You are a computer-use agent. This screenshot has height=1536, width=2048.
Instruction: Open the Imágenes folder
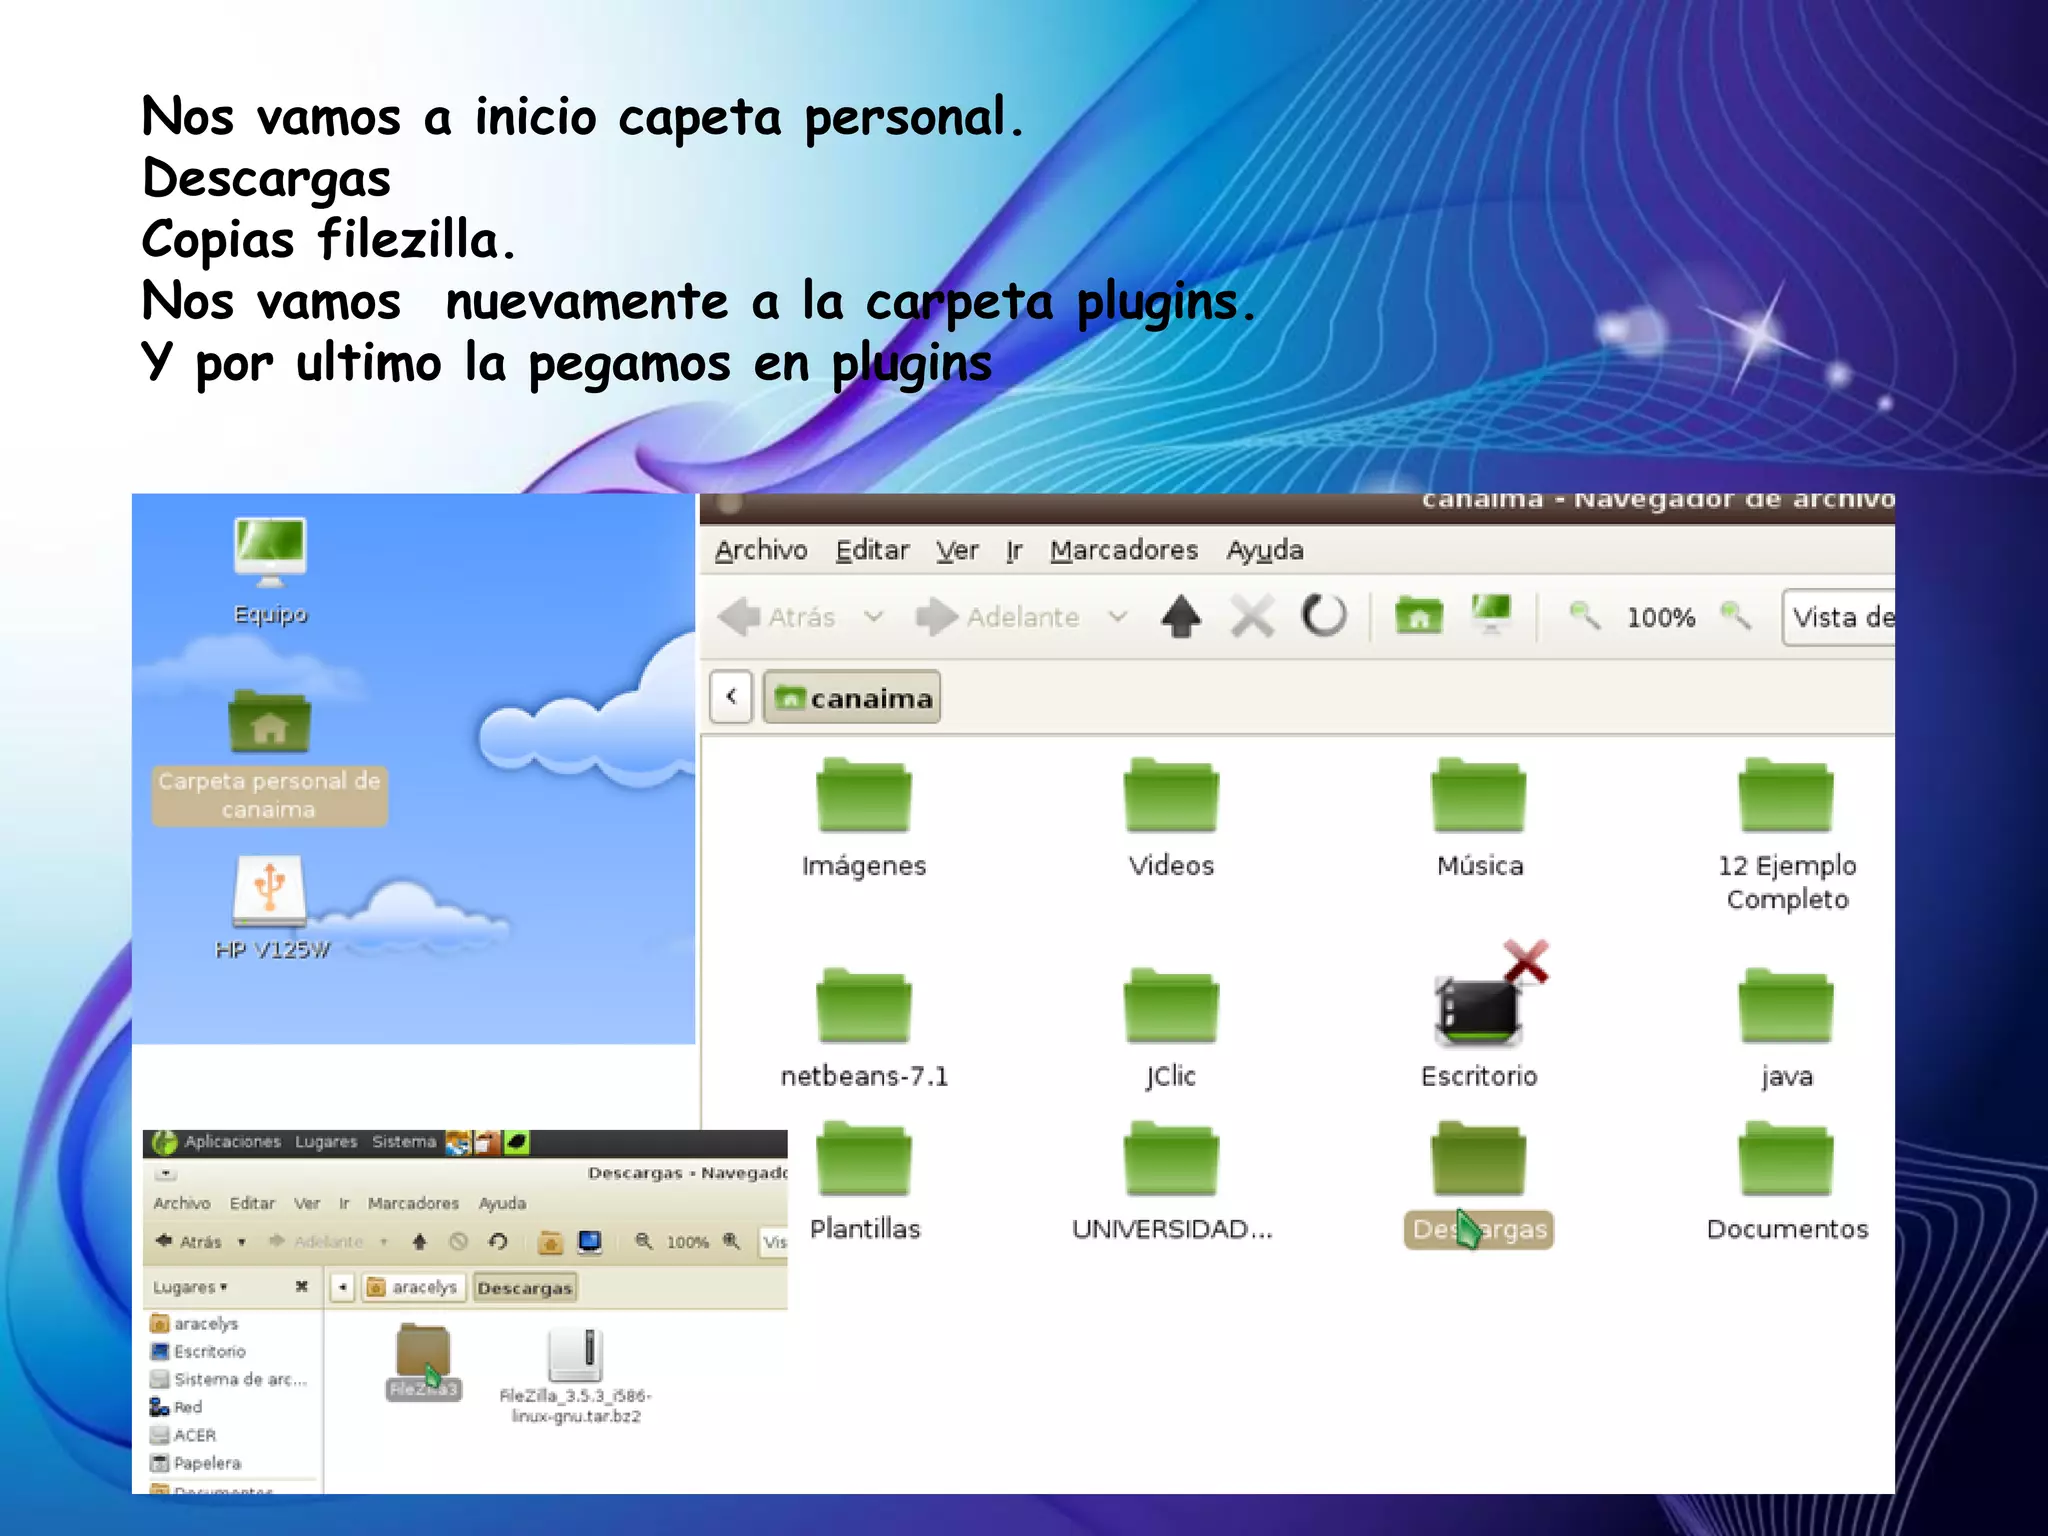tap(864, 819)
